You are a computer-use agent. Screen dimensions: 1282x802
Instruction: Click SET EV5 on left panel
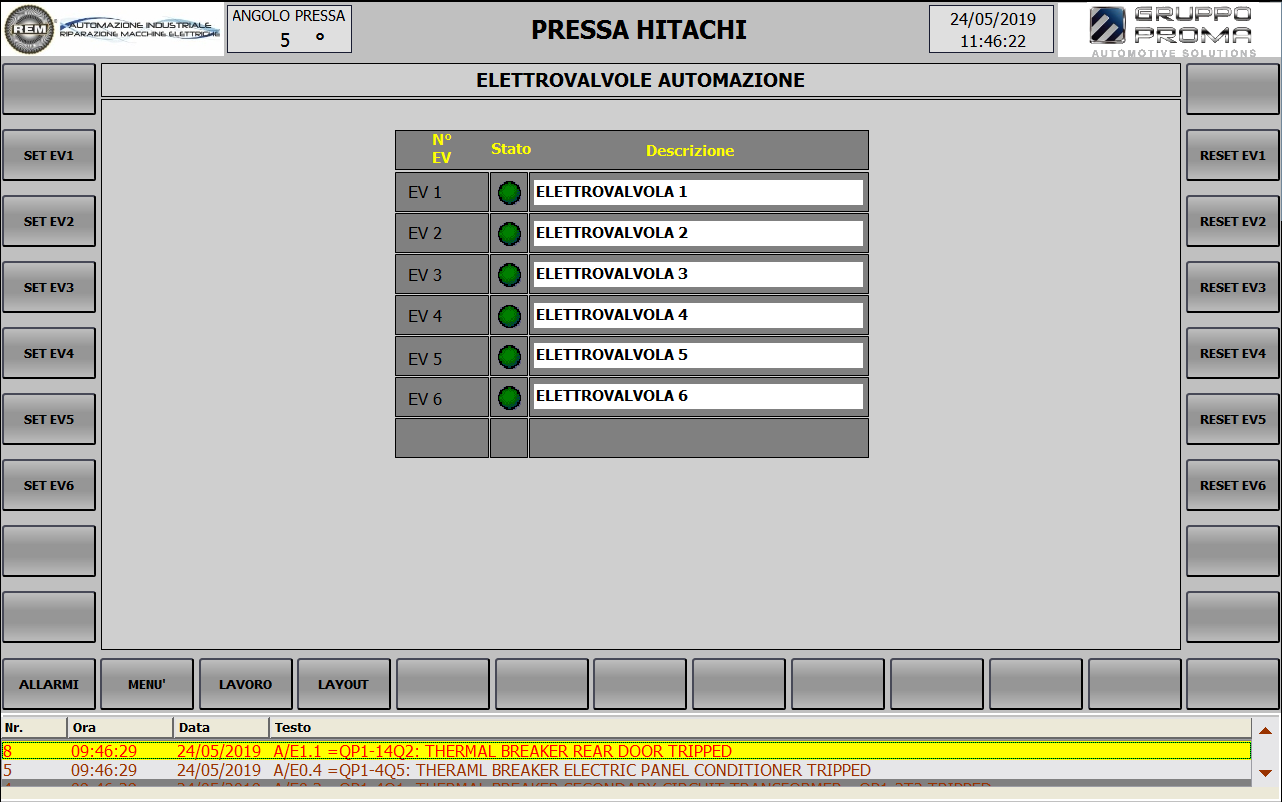[49, 419]
